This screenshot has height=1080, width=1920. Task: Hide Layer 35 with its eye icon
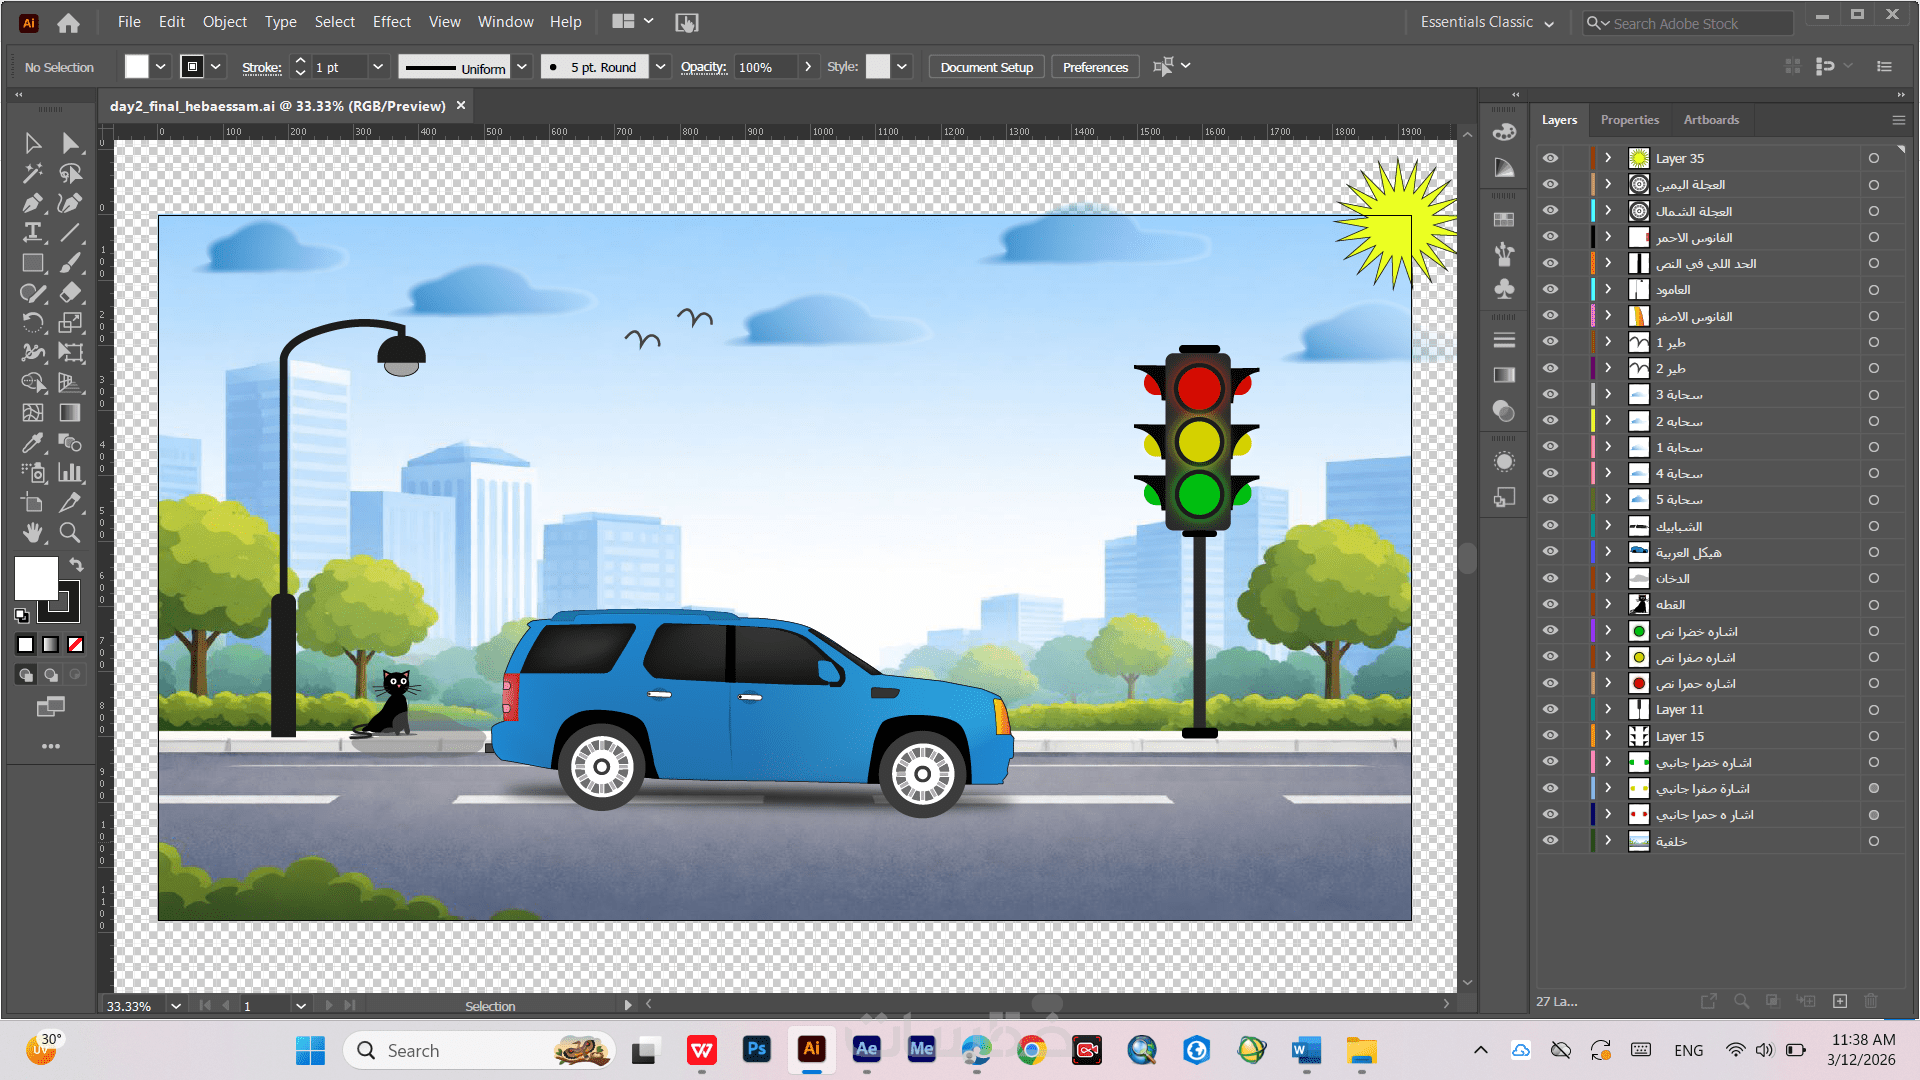tap(1550, 158)
